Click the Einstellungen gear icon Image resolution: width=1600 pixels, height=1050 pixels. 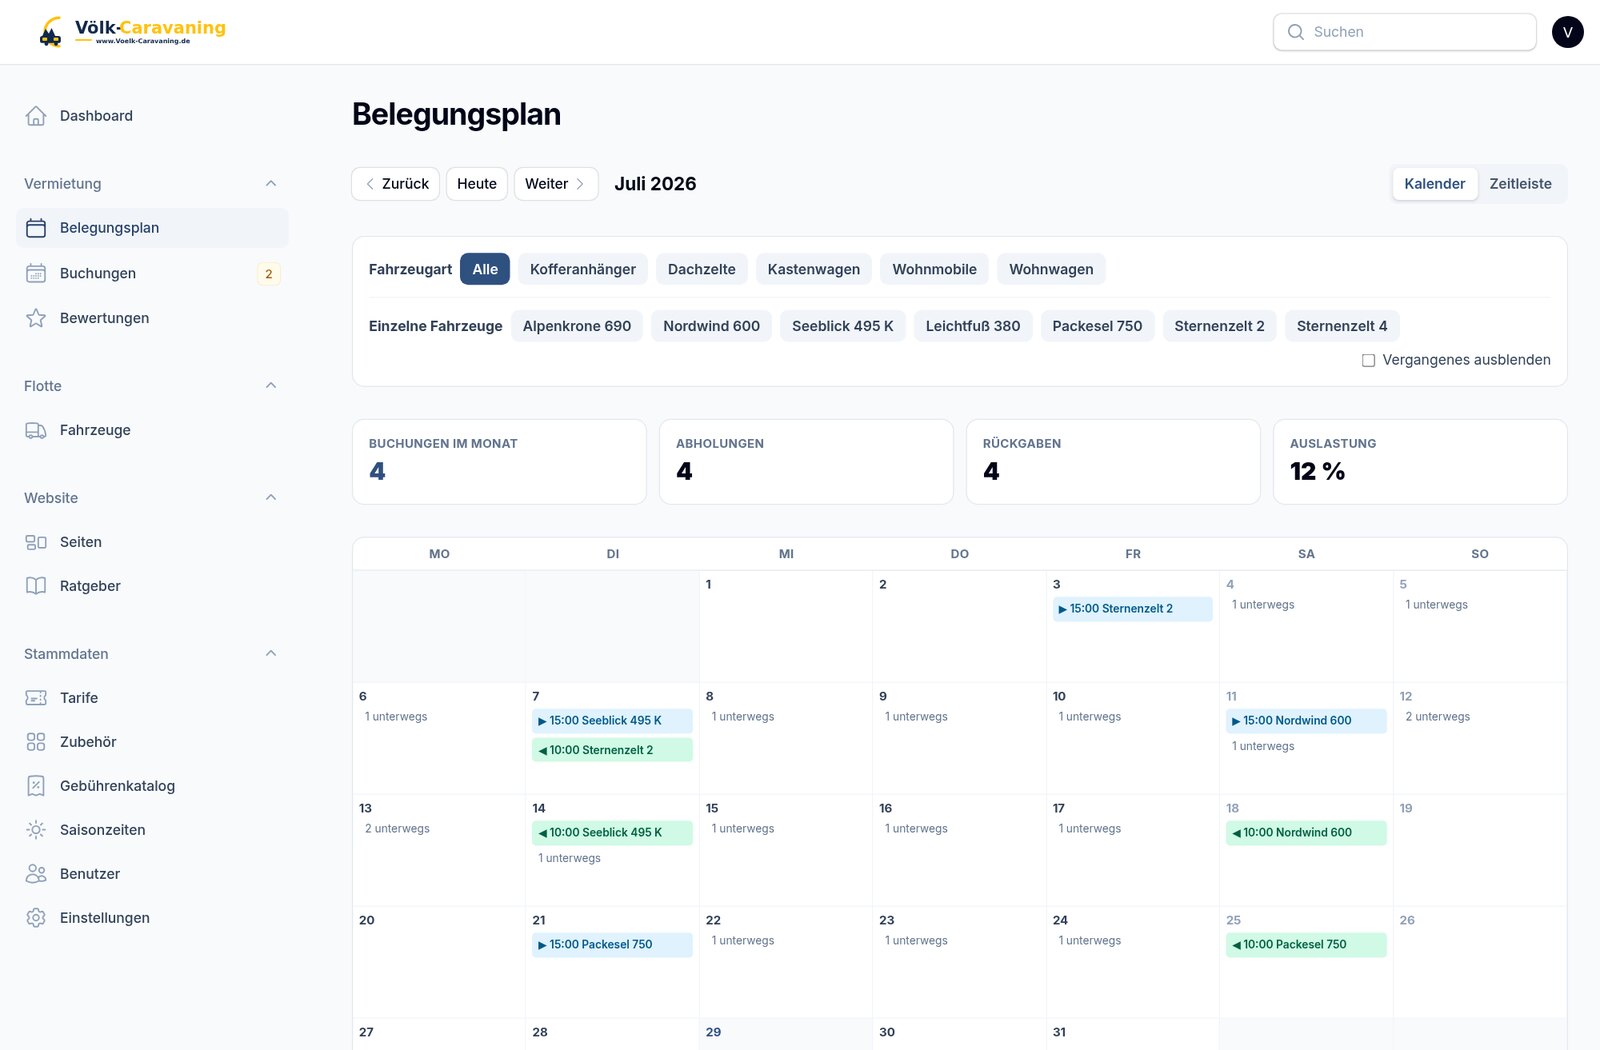[x=36, y=918]
